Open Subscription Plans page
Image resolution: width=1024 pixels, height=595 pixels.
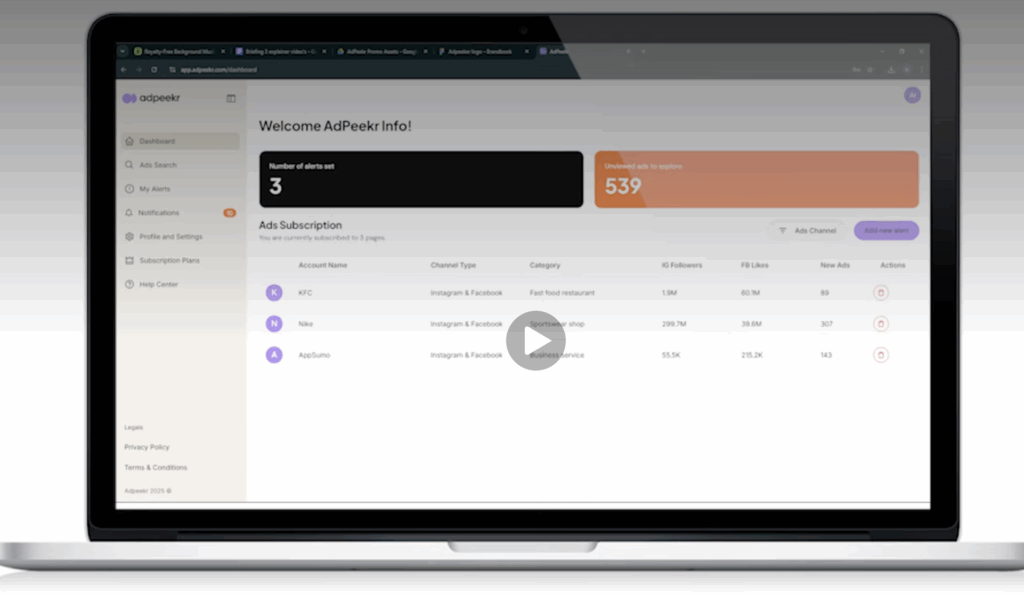180,261
